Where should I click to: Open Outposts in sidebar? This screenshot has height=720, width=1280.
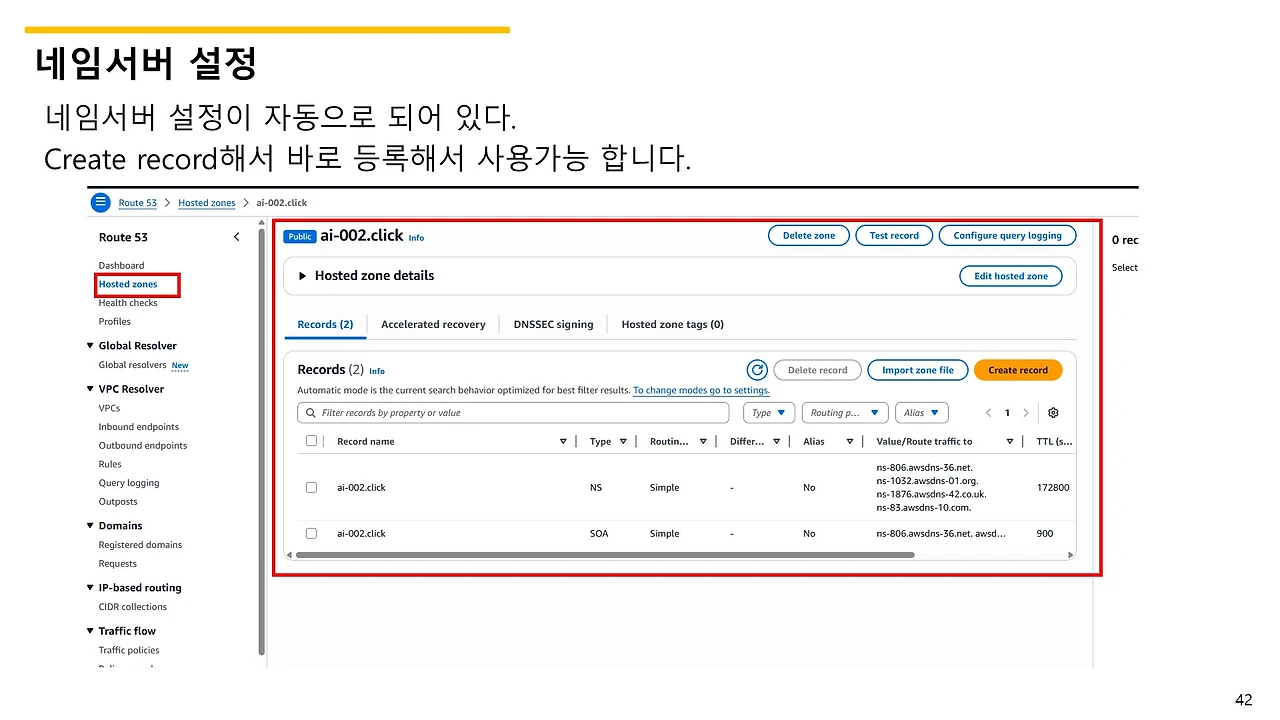point(118,502)
